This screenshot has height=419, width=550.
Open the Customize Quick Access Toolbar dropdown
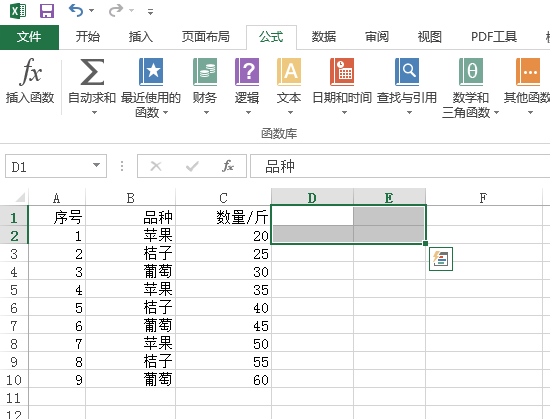[x=150, y=12]
